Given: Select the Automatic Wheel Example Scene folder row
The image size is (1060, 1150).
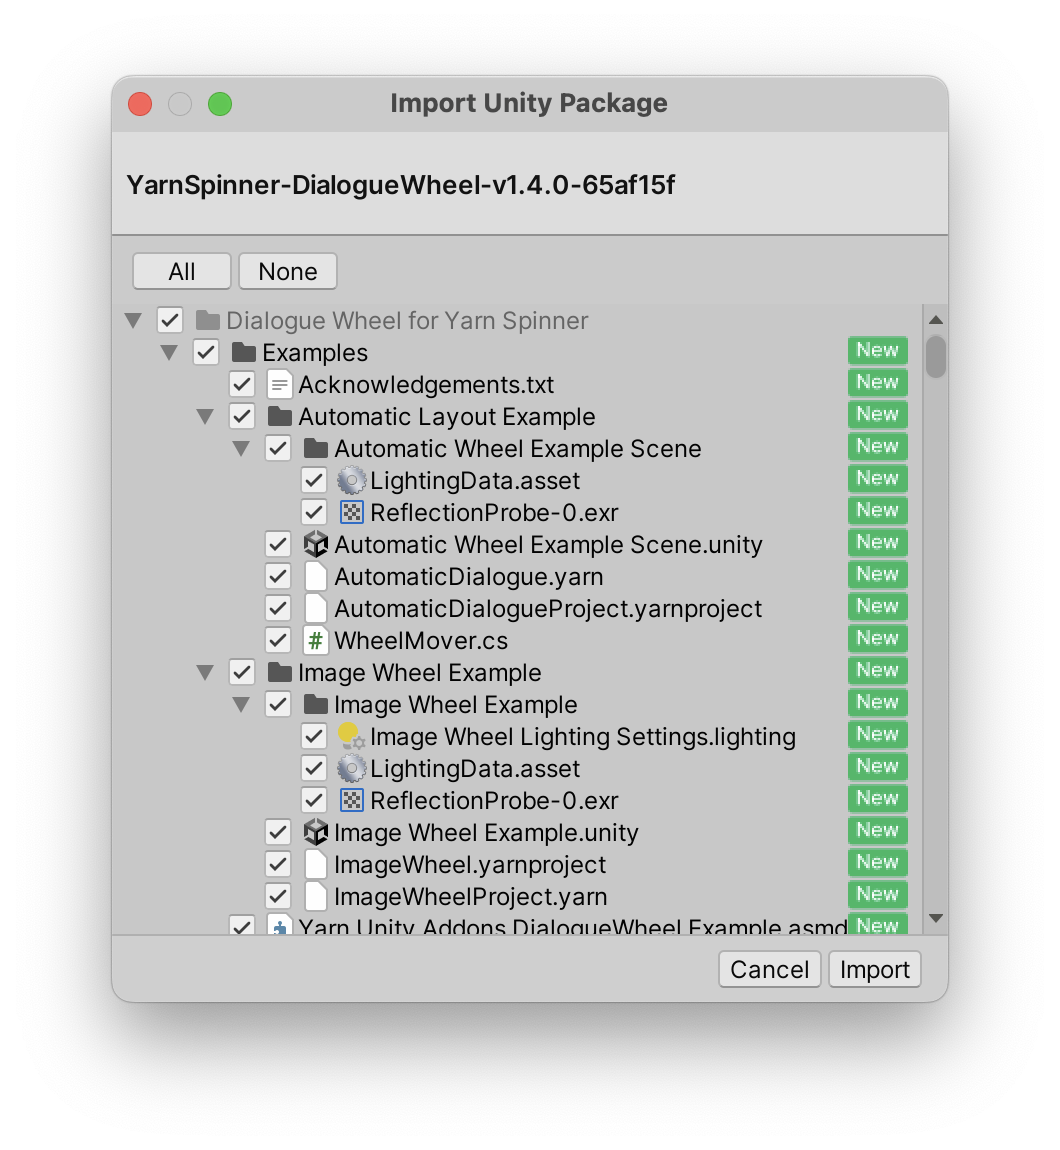Looking at the screenshot, I should 517,449.
